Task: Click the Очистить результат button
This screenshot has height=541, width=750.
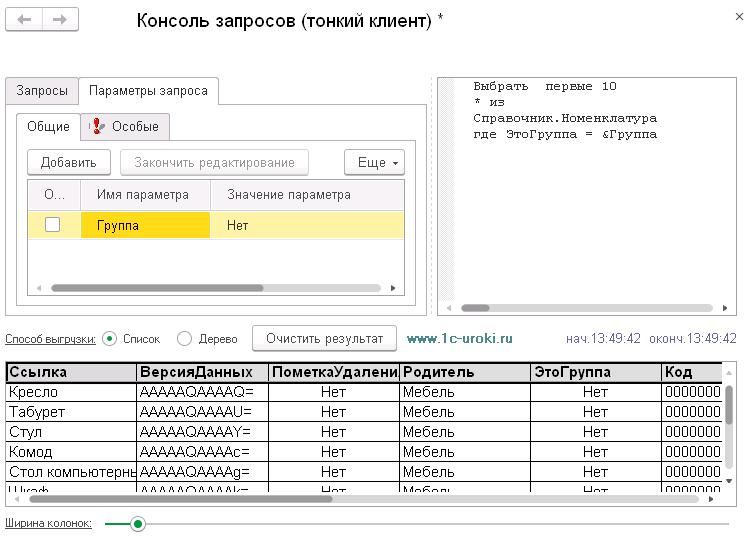Action: pyautogui.click(x=324, y=339)
